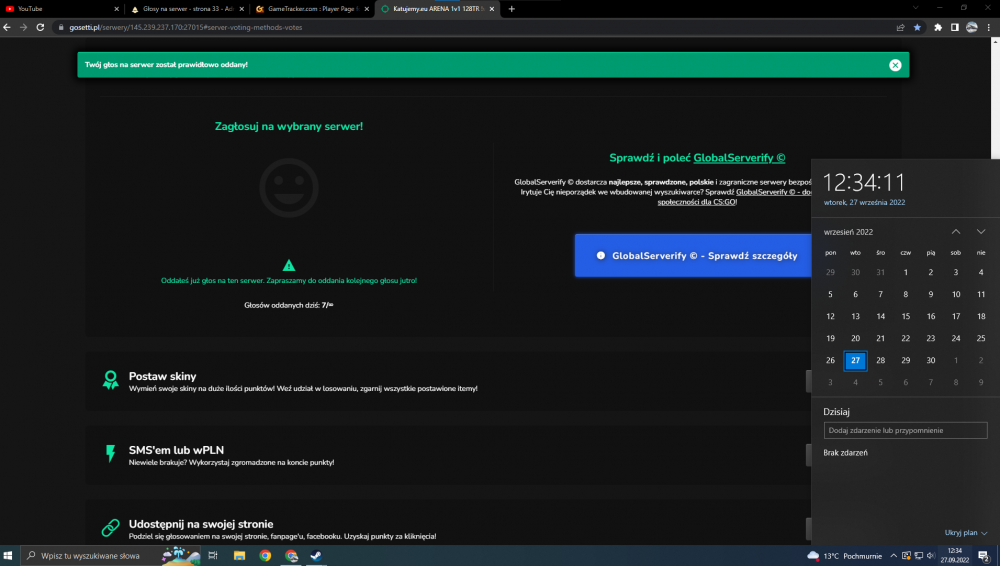Go to previous month in the calendar
This screenshot has height=566, width=1000.
pos(955,232)
